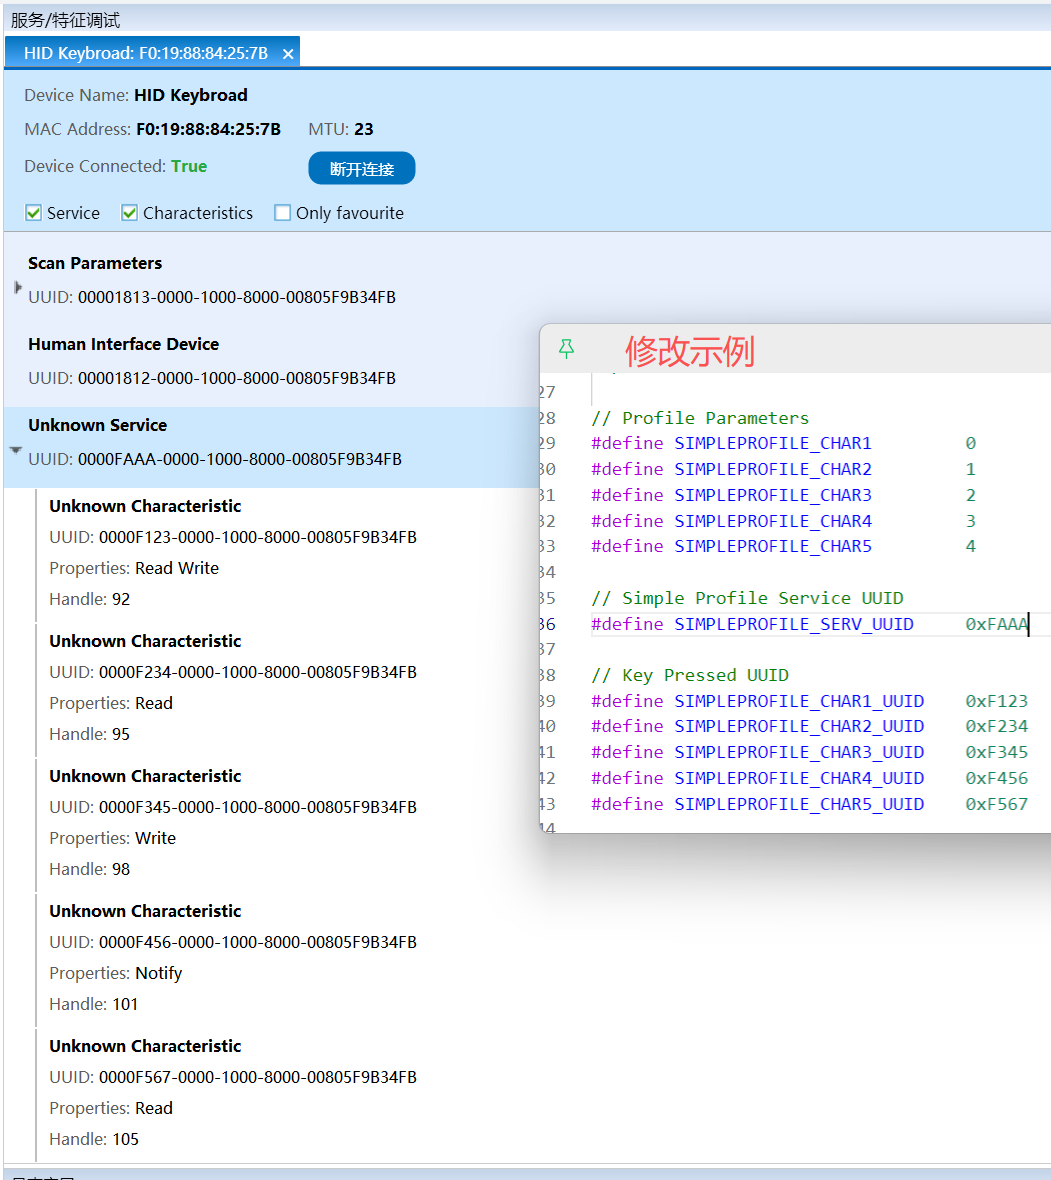Click UUID 00001812-0000-1000-8000-00805F9B34FB text
Image resolution: width=1051 pixels, height=1180 pixels.
pyautogui.click(x=212, y=378)
